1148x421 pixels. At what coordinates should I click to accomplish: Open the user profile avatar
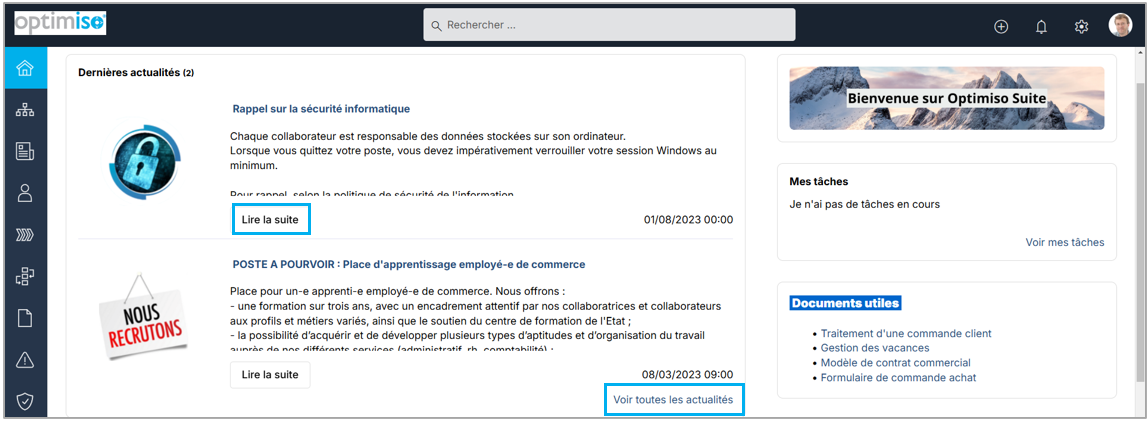click(1120, 26)
